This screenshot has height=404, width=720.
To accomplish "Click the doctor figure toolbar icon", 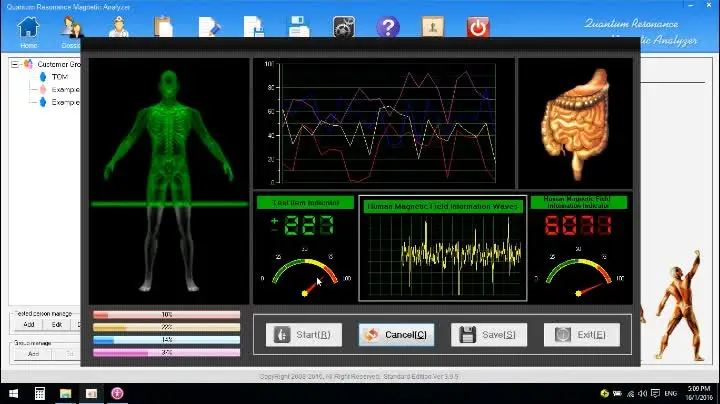I will [118, 27].
